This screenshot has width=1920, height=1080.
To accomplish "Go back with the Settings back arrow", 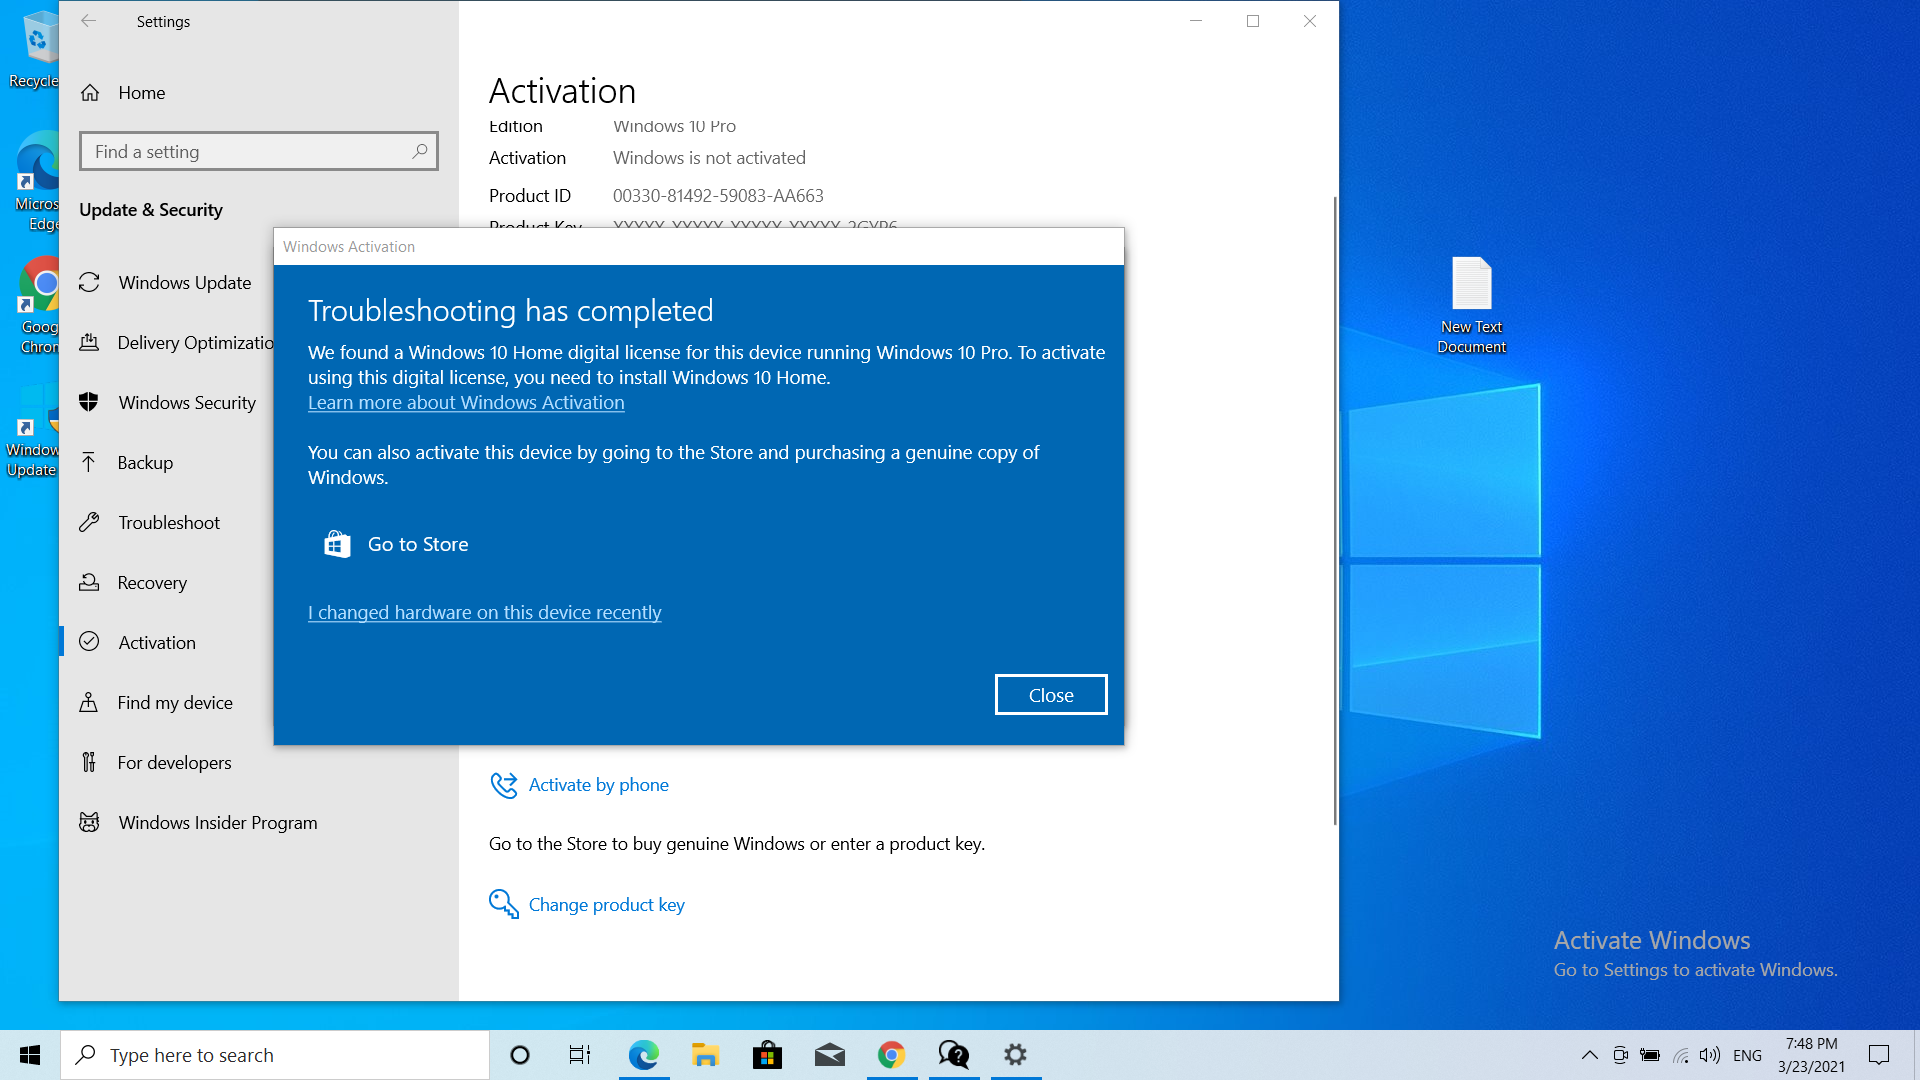I will pos(88,21).
